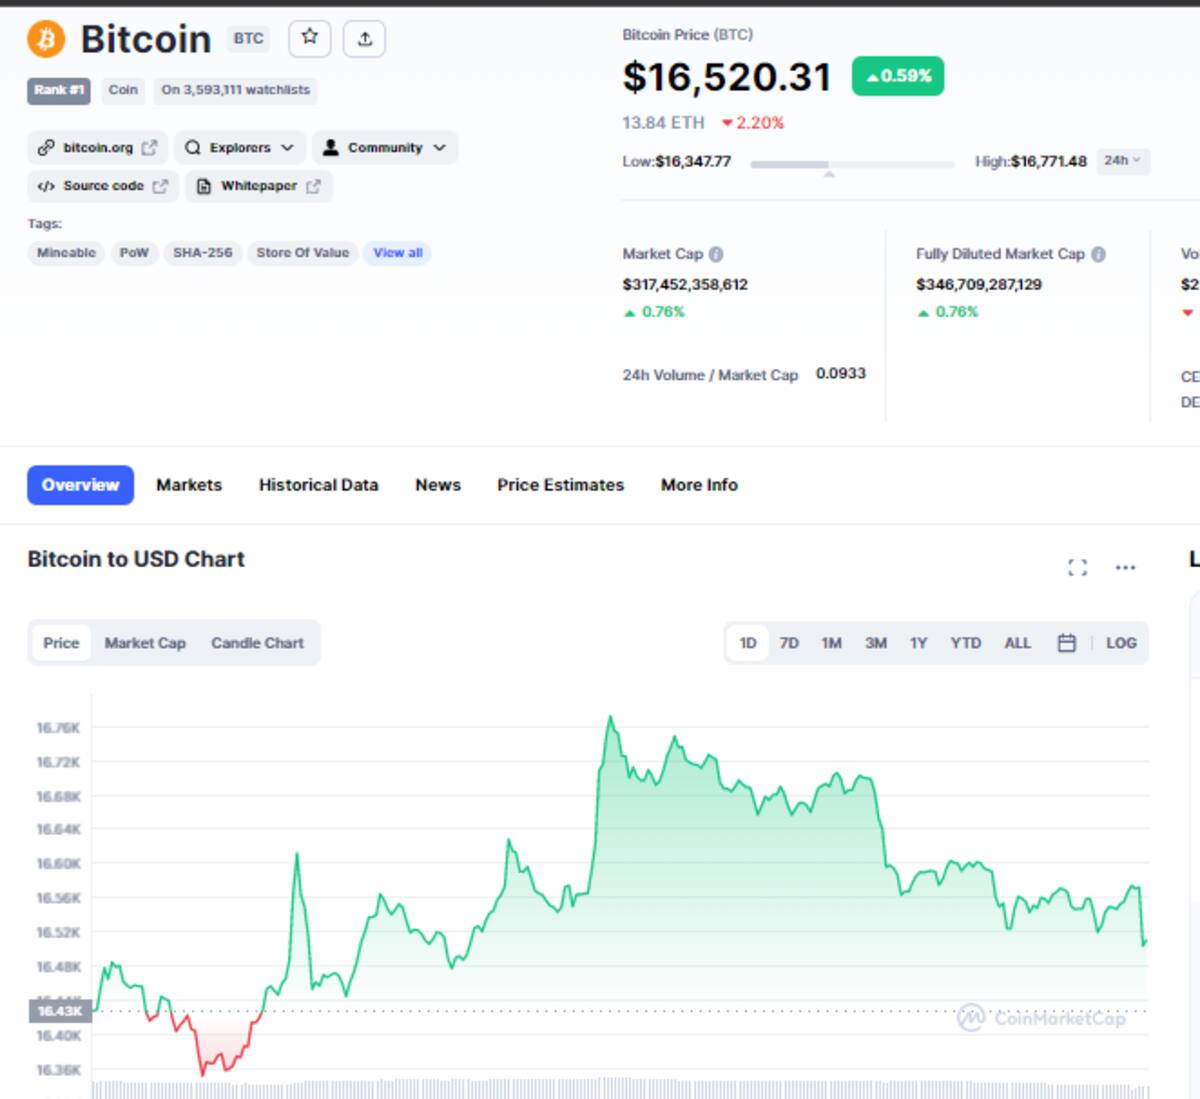Open the chart three-dots options menu
Viewport: 1200px width, 1099px height.
[1125, 568]
